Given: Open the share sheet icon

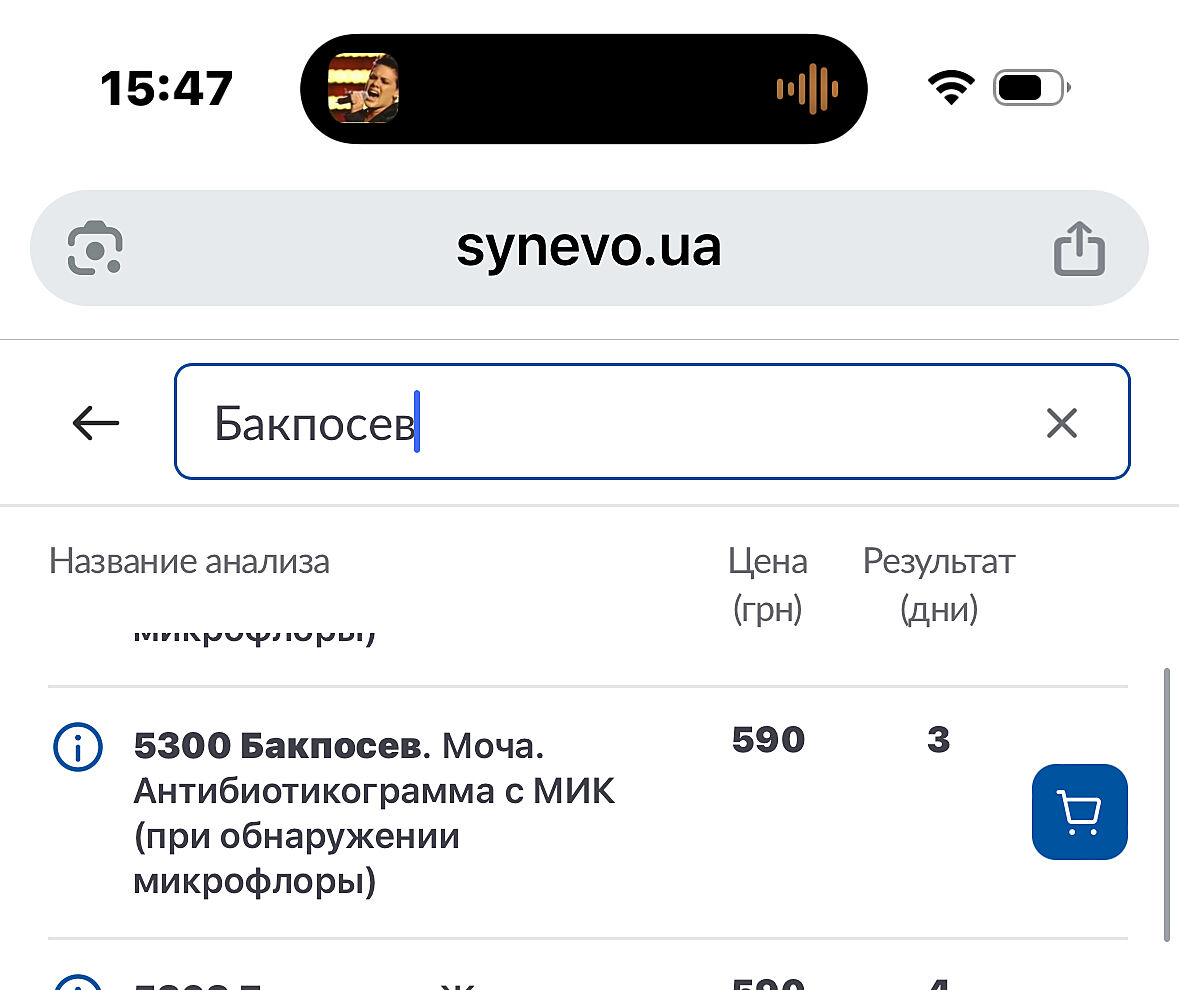Looking at the screenshot, I should 1080,248.
